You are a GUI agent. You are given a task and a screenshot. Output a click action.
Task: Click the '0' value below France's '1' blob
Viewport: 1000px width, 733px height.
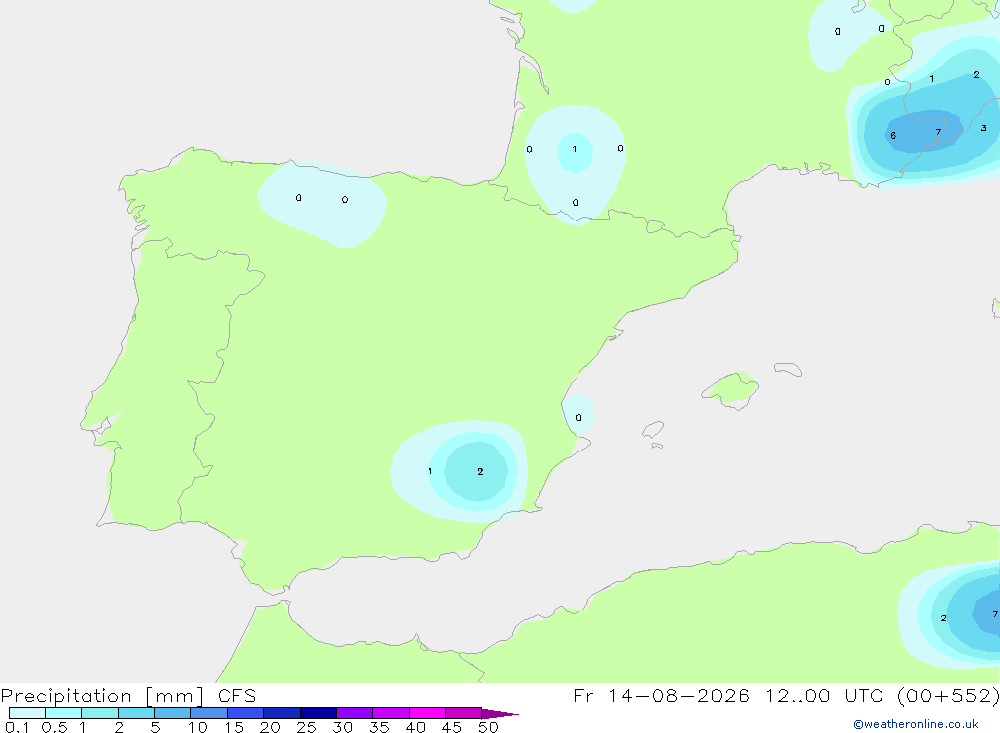tap(575, 203)
